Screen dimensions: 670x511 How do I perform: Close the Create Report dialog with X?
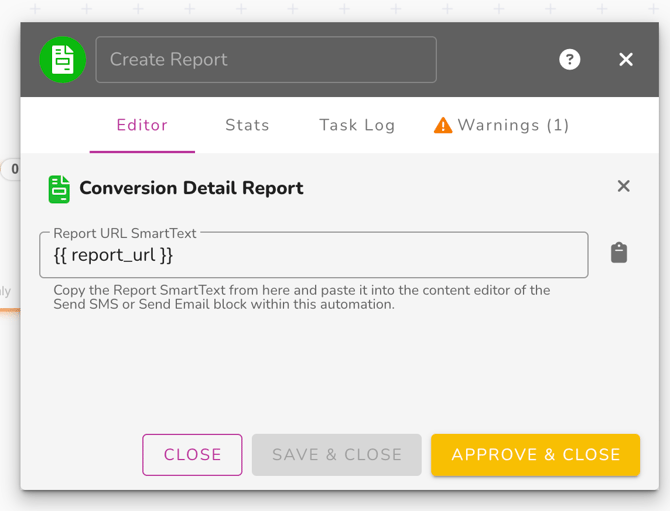tap(626, 60)
